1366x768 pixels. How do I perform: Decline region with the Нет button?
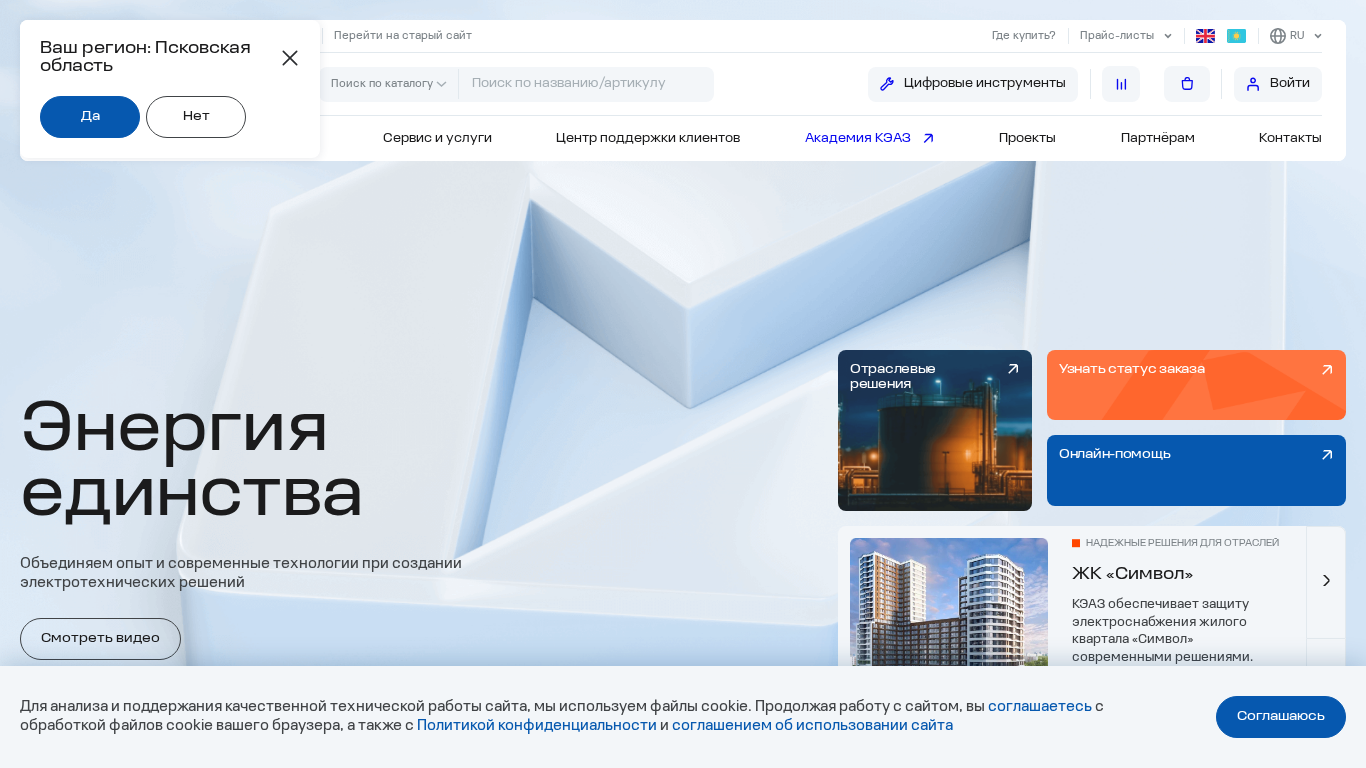196,117
